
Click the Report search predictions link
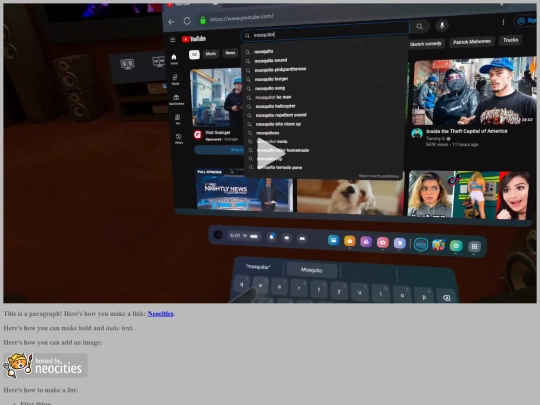(378, 176)
